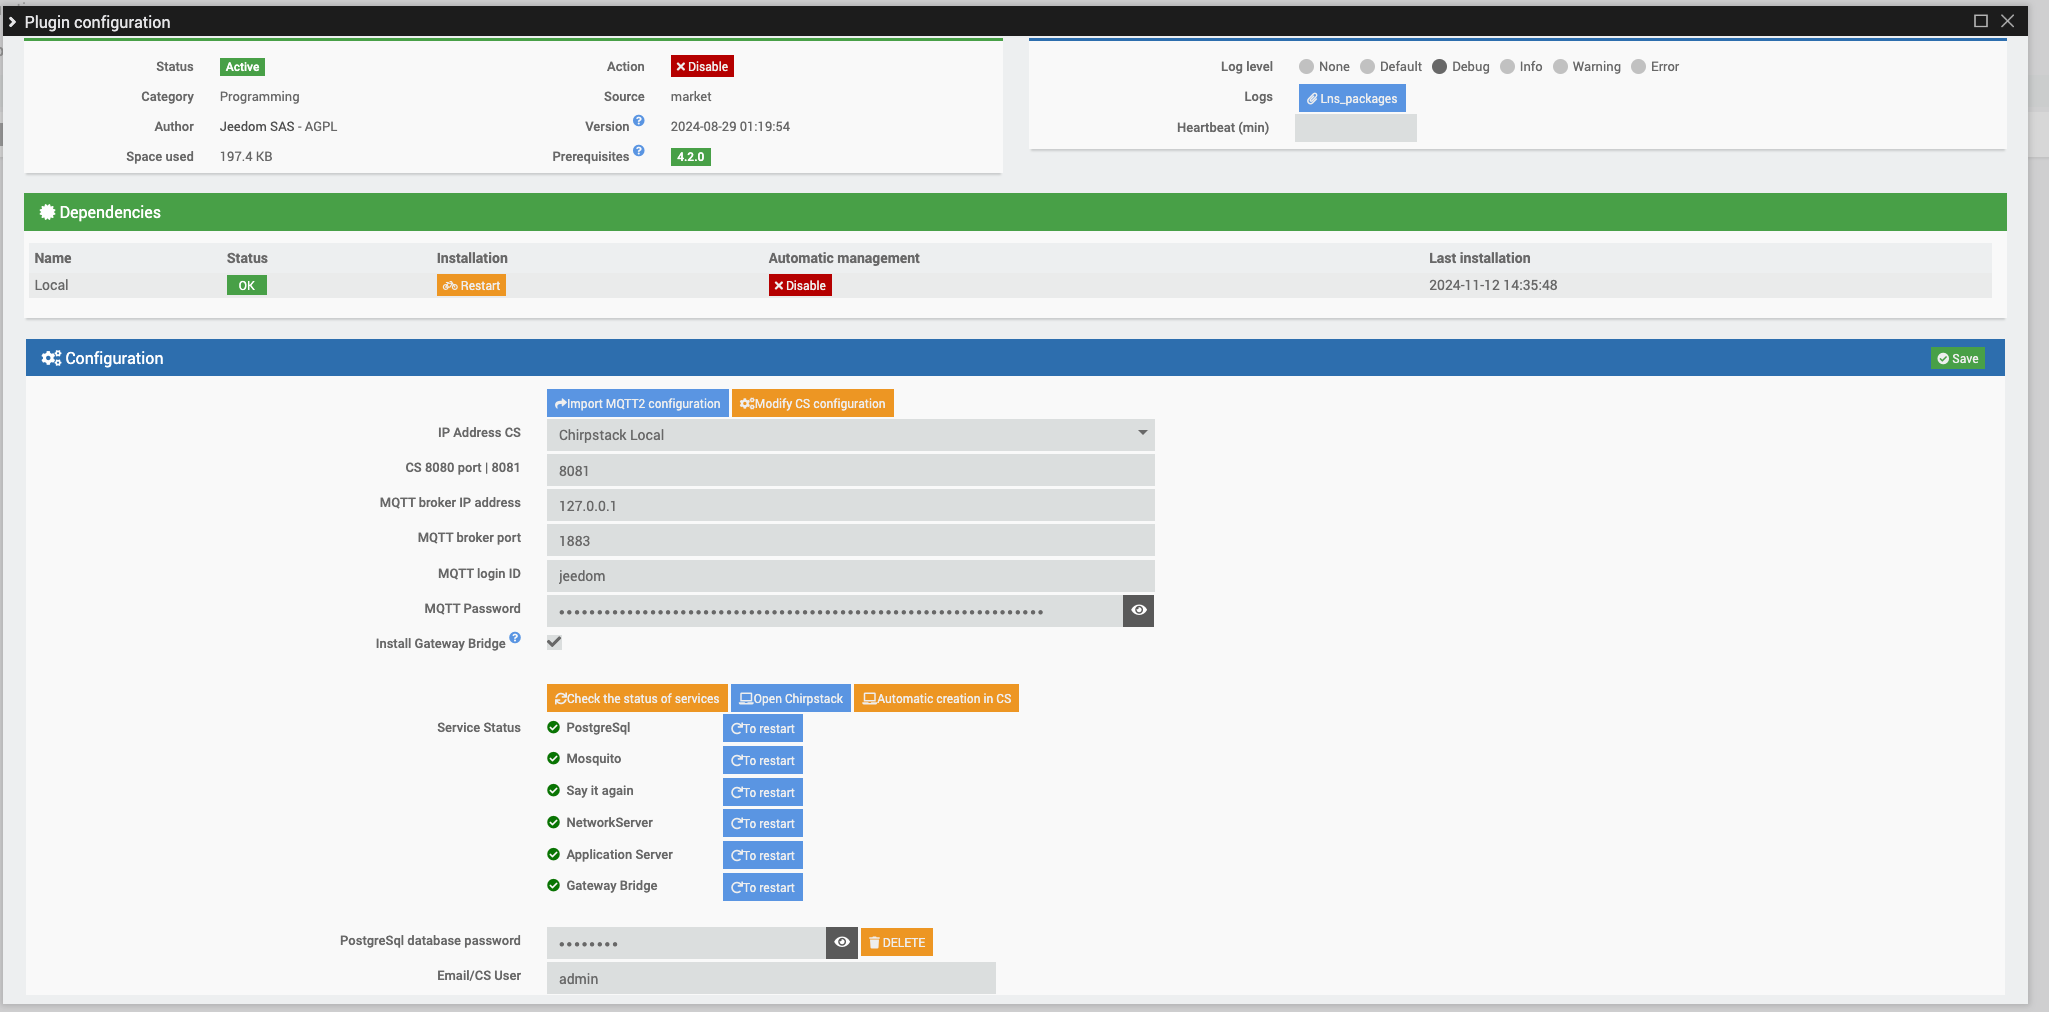The width and height of the screenshot is (2049, 1012).
Task: Click the green check icon next to PostgreSql
Action: [x=553, y=727]
